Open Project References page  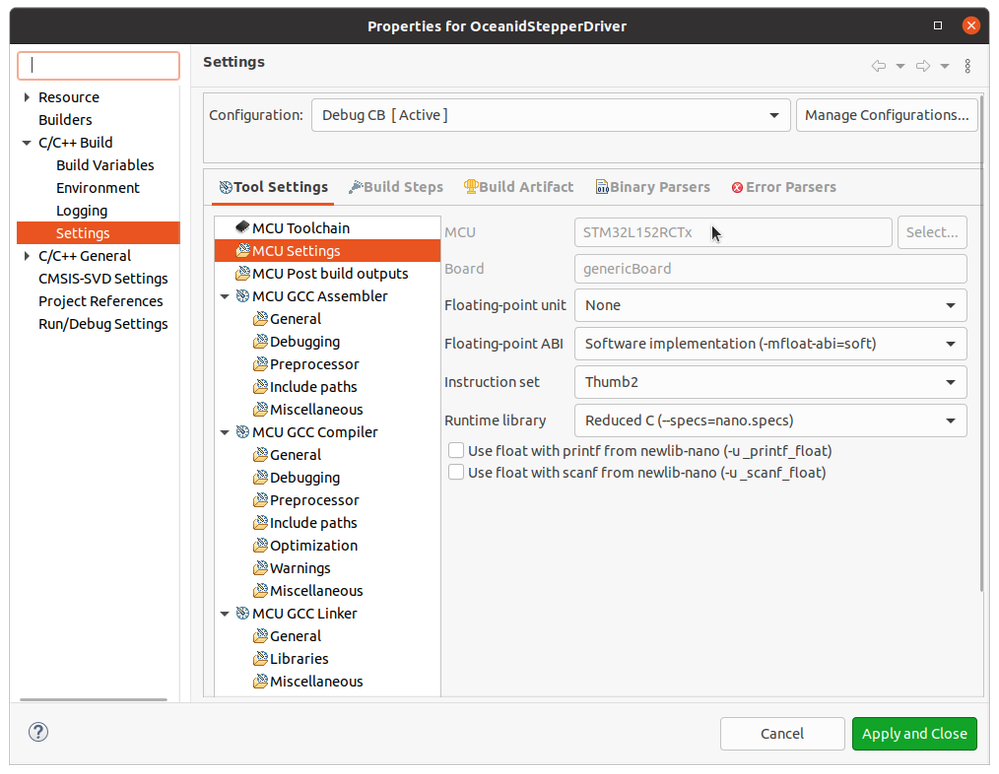(x=101, y=301)
